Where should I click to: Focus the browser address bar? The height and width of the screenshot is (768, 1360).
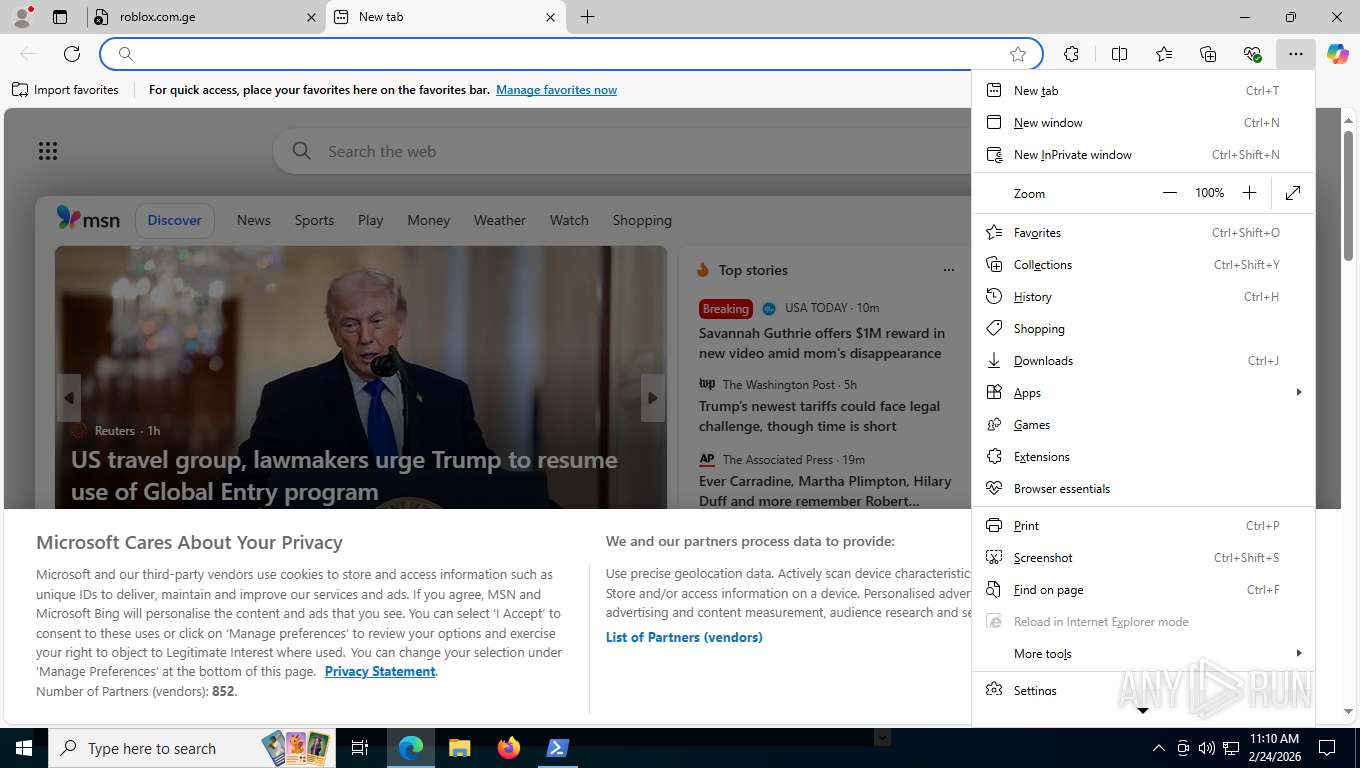tap(570, 54)
